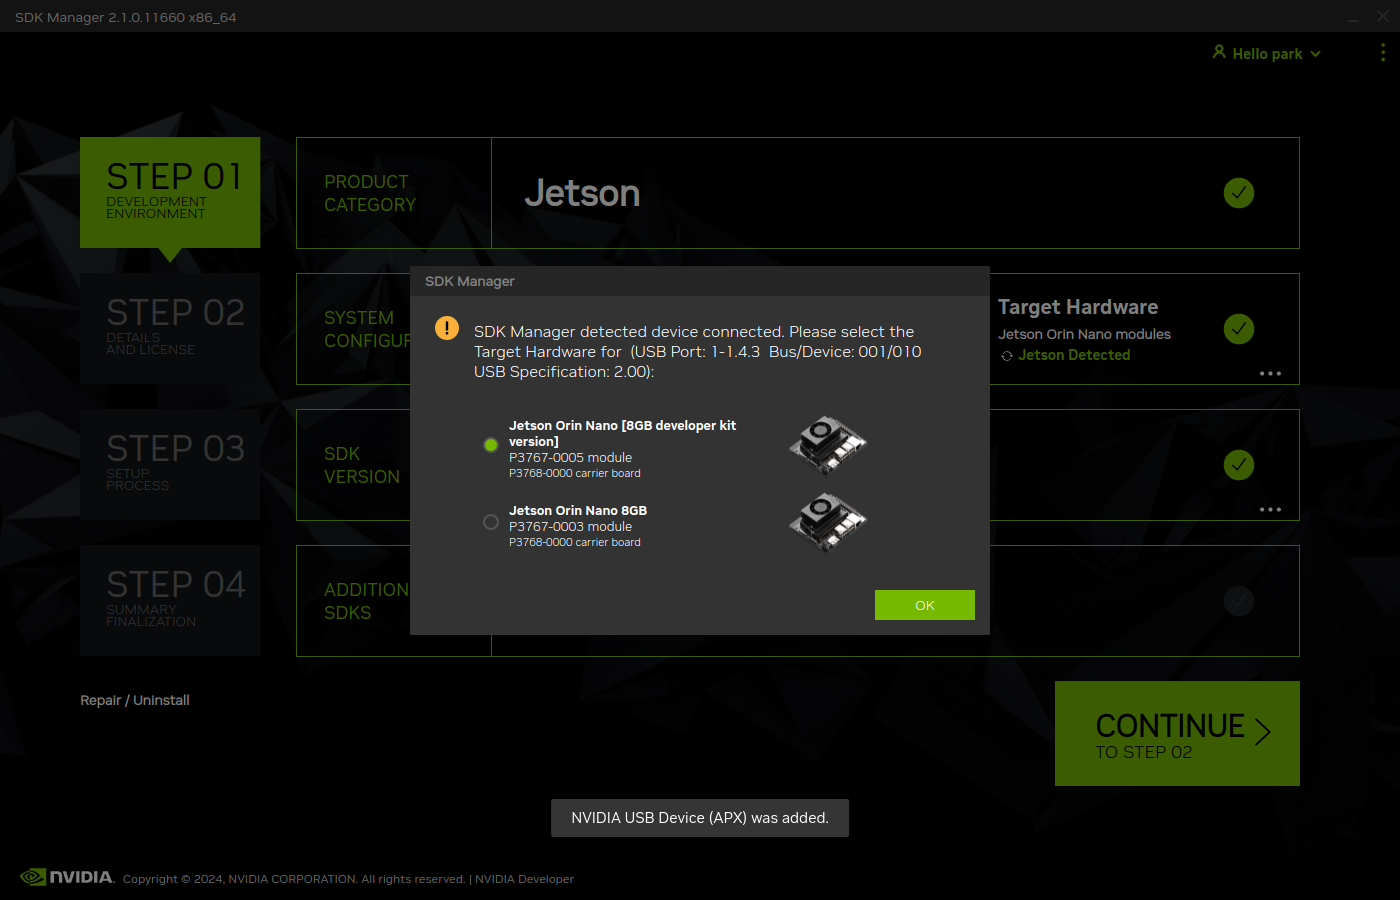Click the user profile icon
Viewport: 1400px width, 900px height.
(x=1219, y=52)
